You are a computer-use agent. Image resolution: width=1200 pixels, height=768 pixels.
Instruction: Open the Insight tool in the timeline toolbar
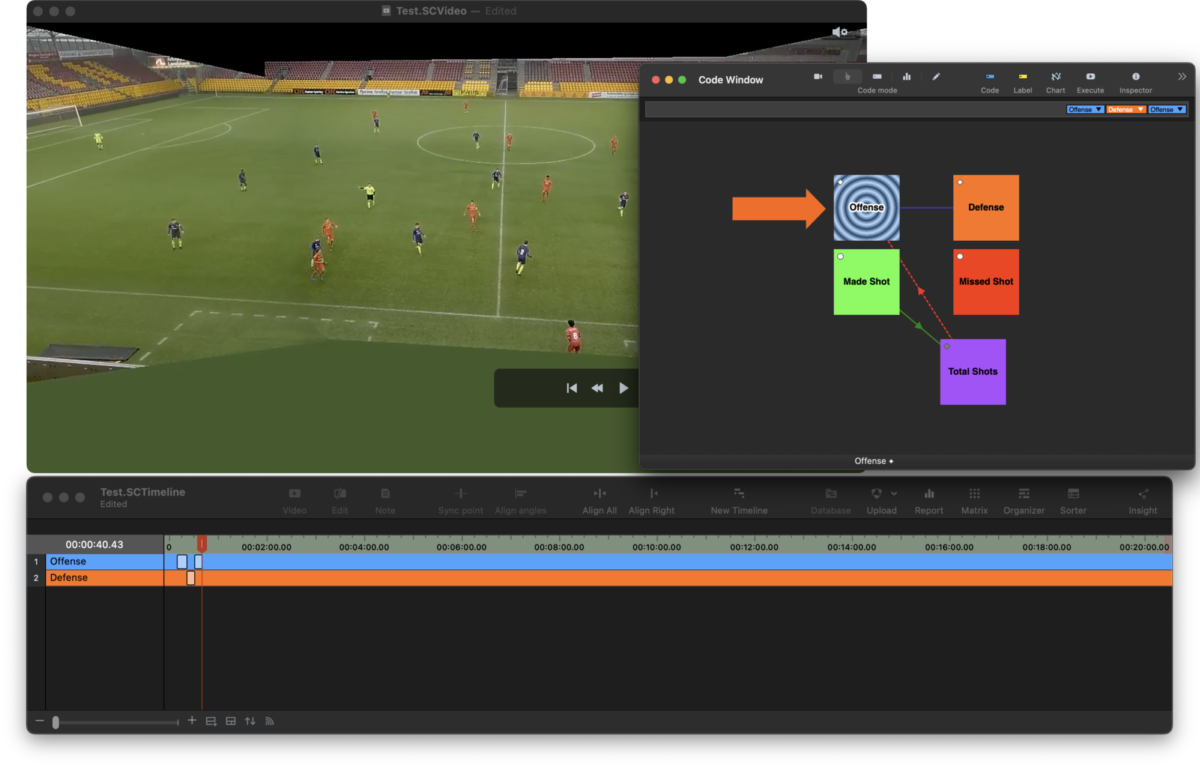click(x=1142, y=495)
